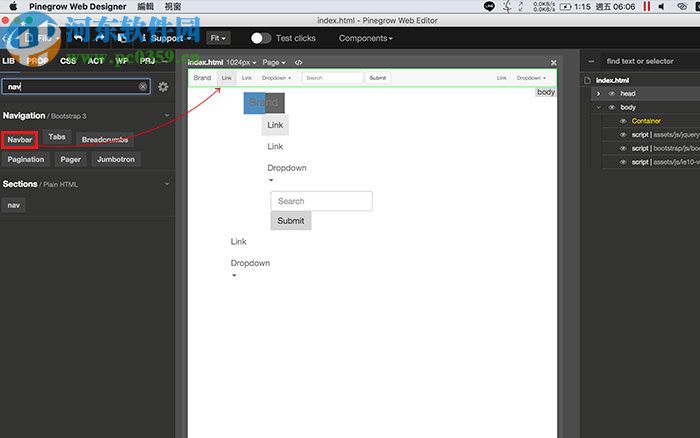Open library settings gear icon
This screenshot has height=438, width=700.
tap(163, 87)
